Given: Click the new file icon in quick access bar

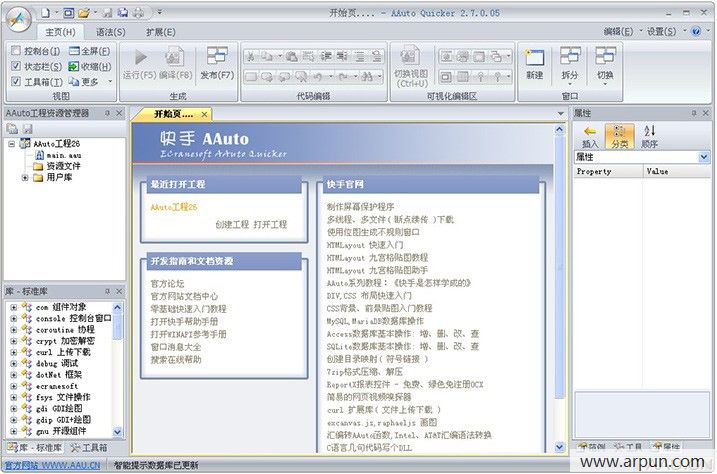Looking at the screenshot, I should pos(46,13).
